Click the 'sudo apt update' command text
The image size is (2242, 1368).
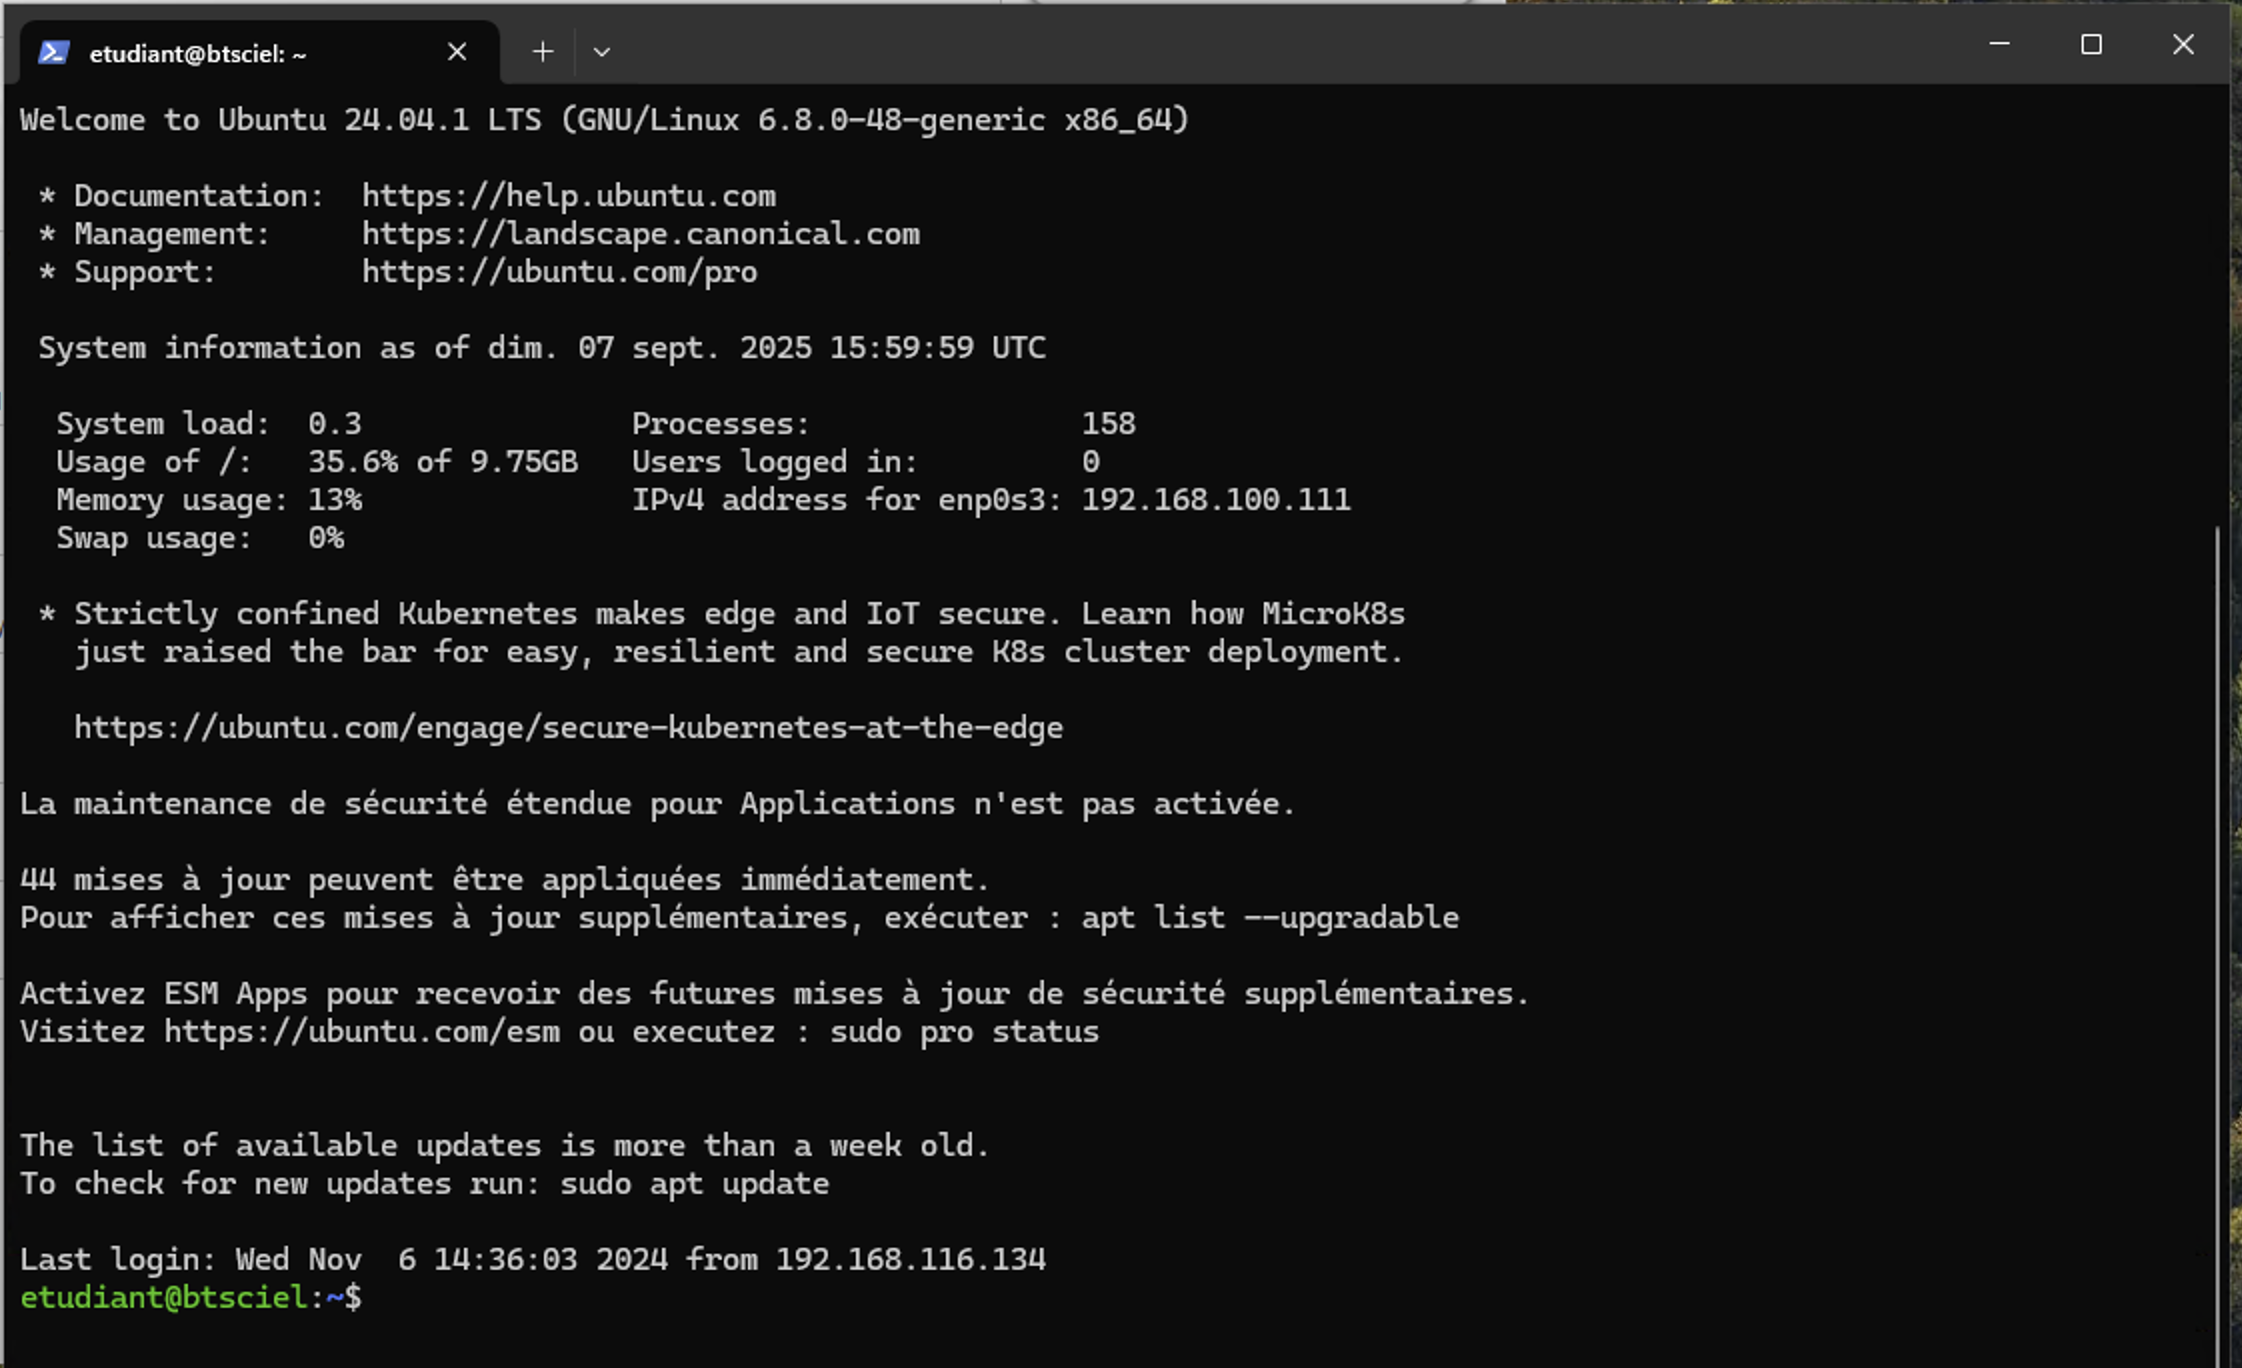click(x=694, y=1184)
